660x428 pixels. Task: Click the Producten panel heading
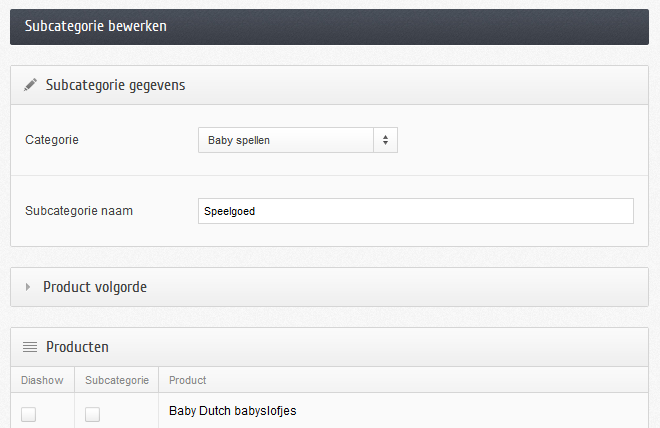(77, 347)
